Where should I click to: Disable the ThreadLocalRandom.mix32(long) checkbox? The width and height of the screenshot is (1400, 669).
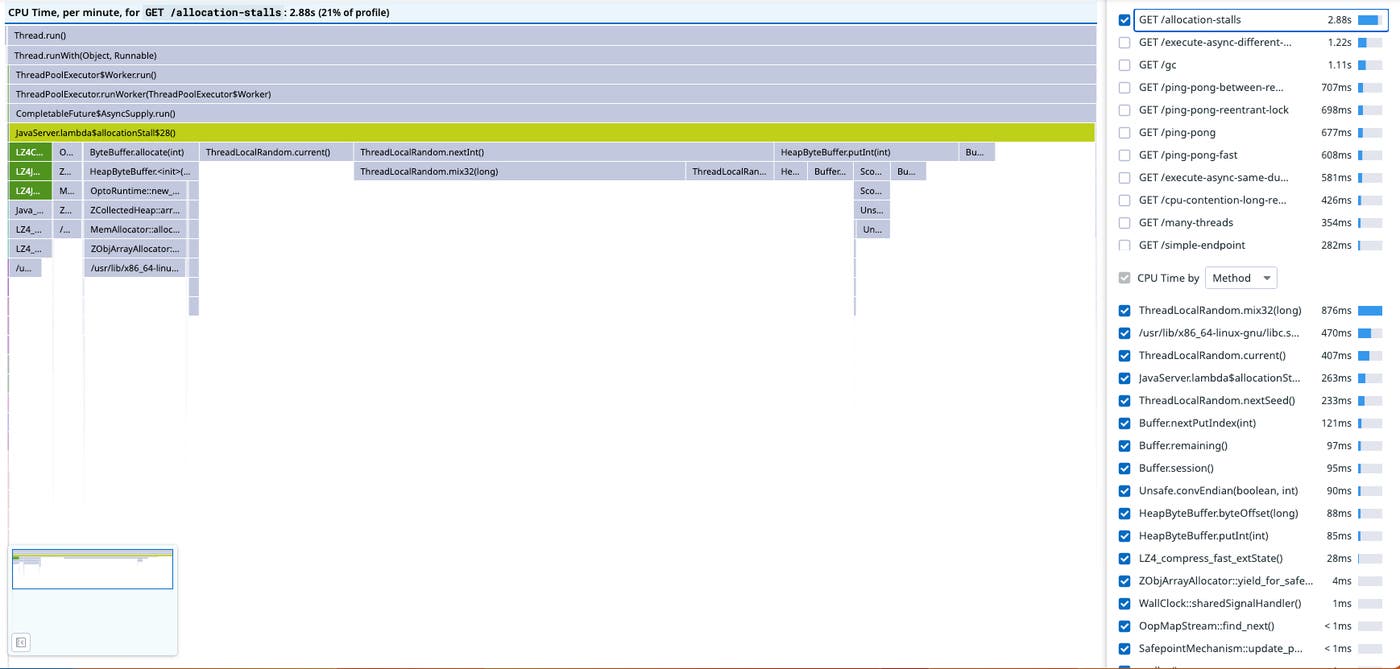1124,310
